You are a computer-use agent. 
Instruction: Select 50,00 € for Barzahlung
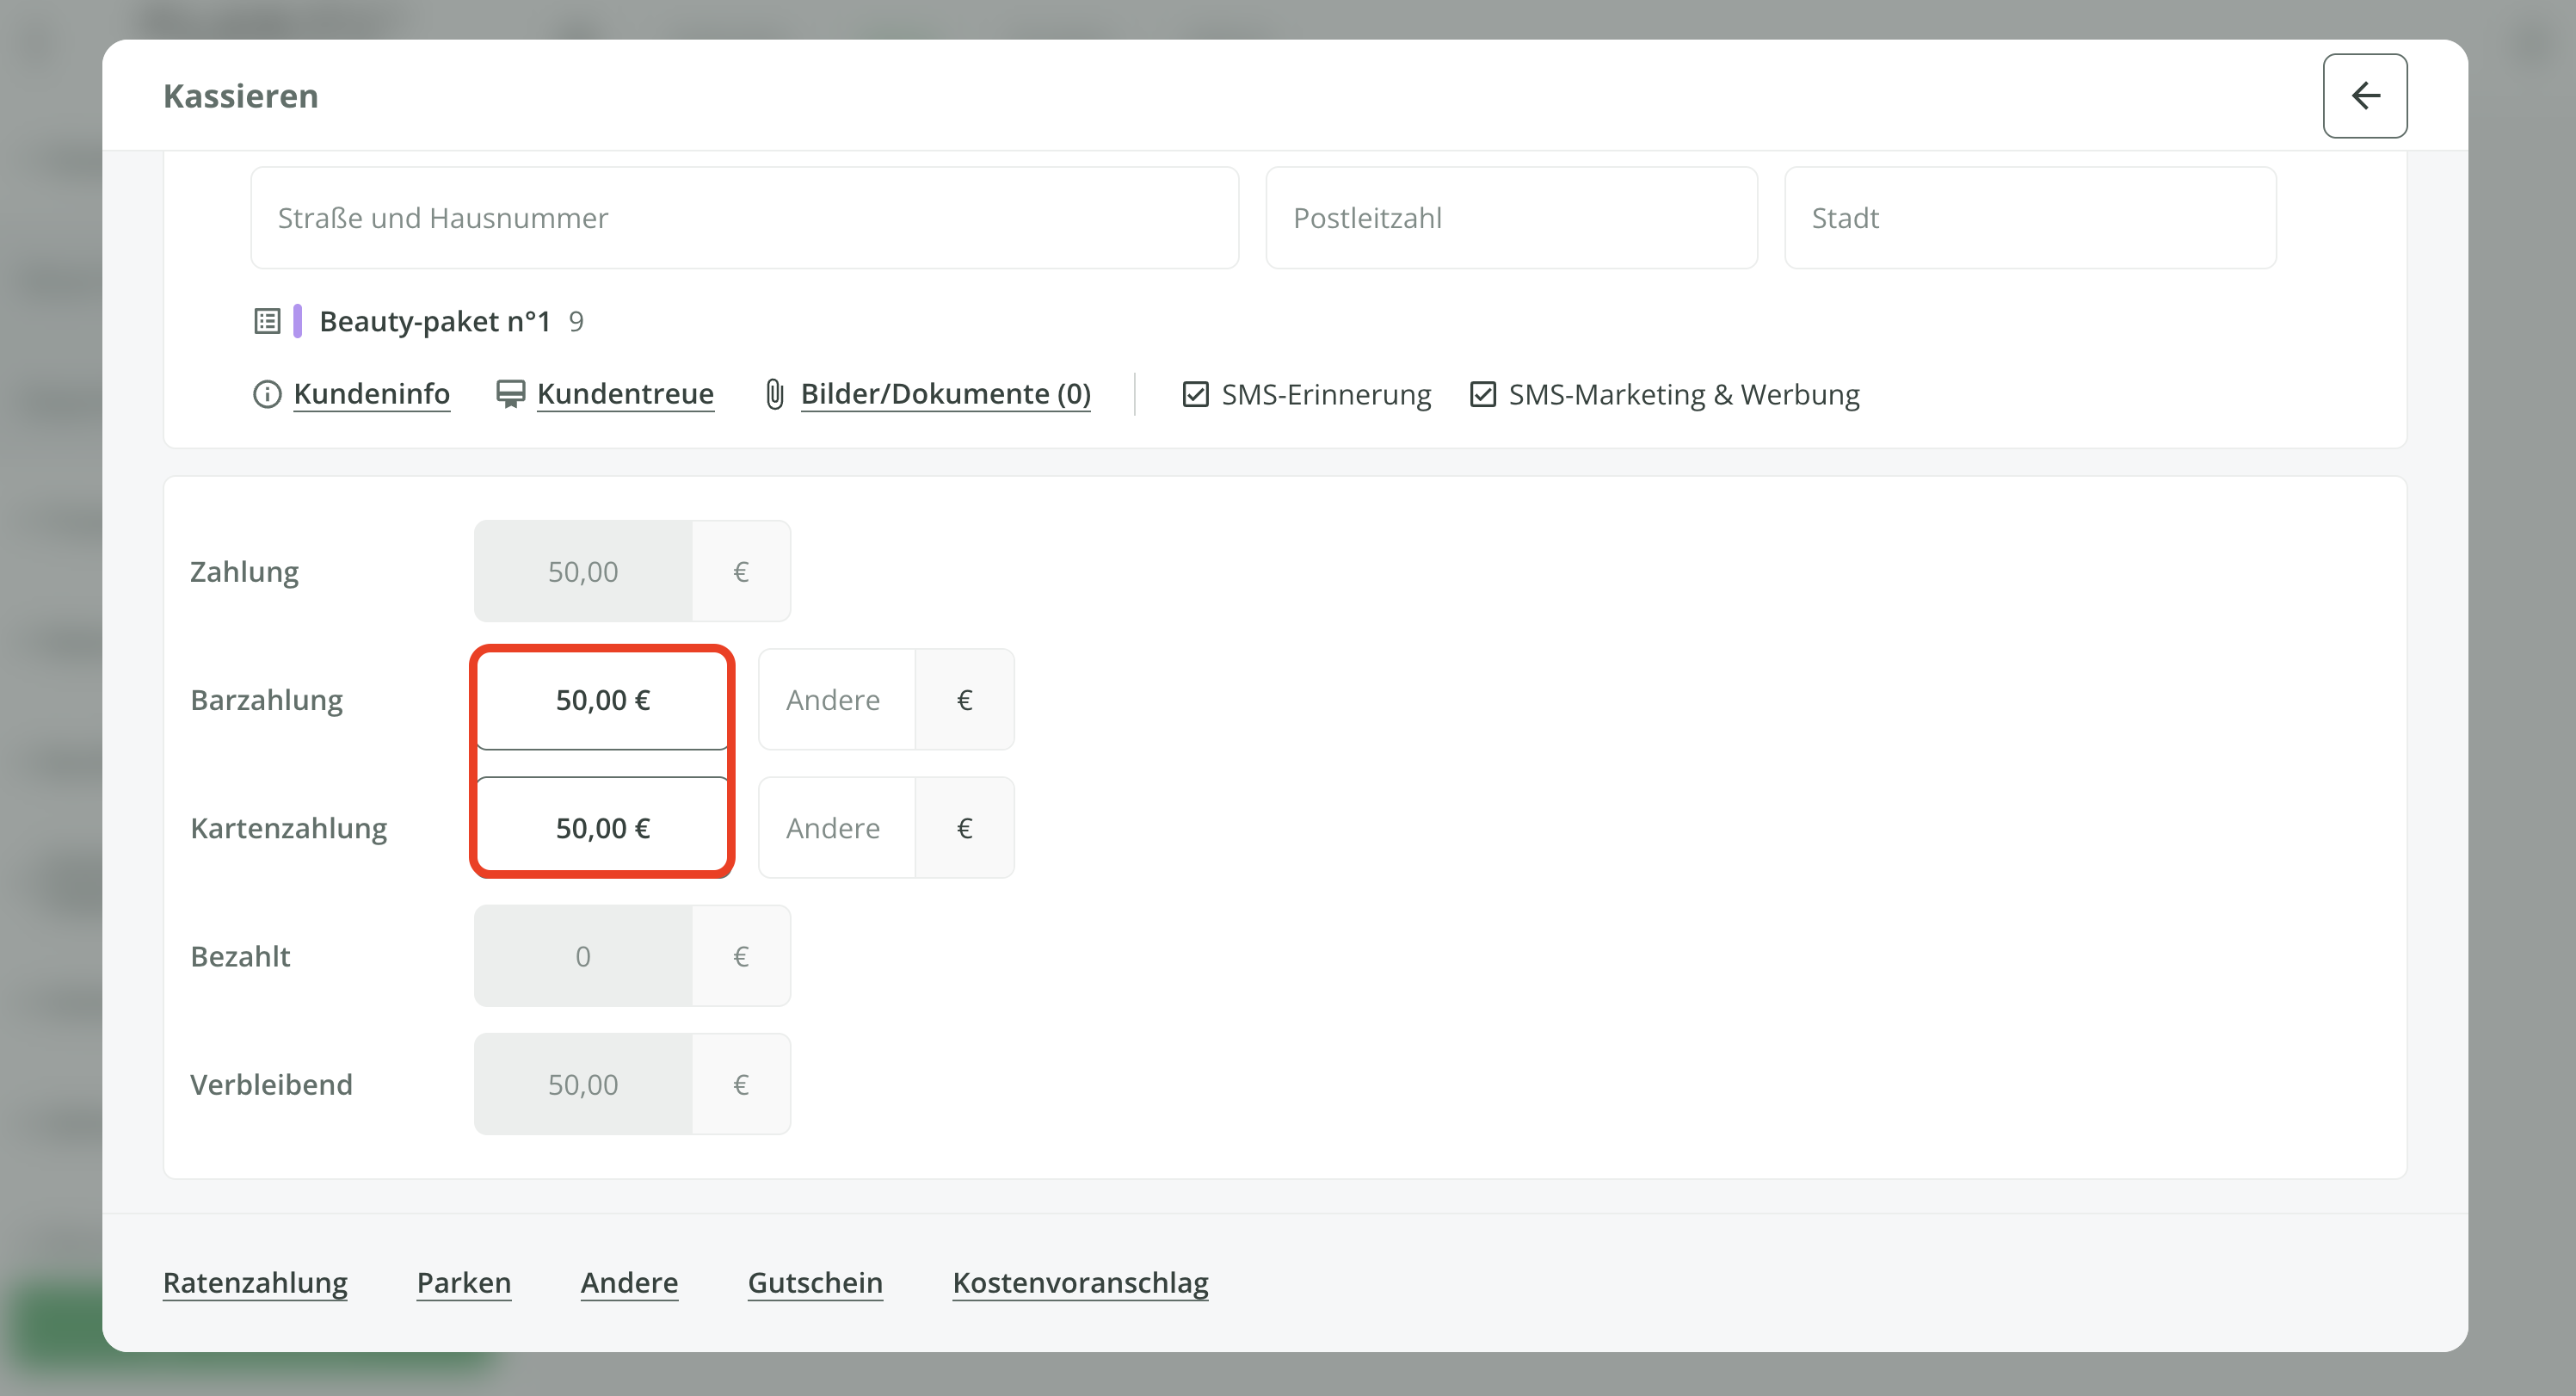(x=602, y=700)
